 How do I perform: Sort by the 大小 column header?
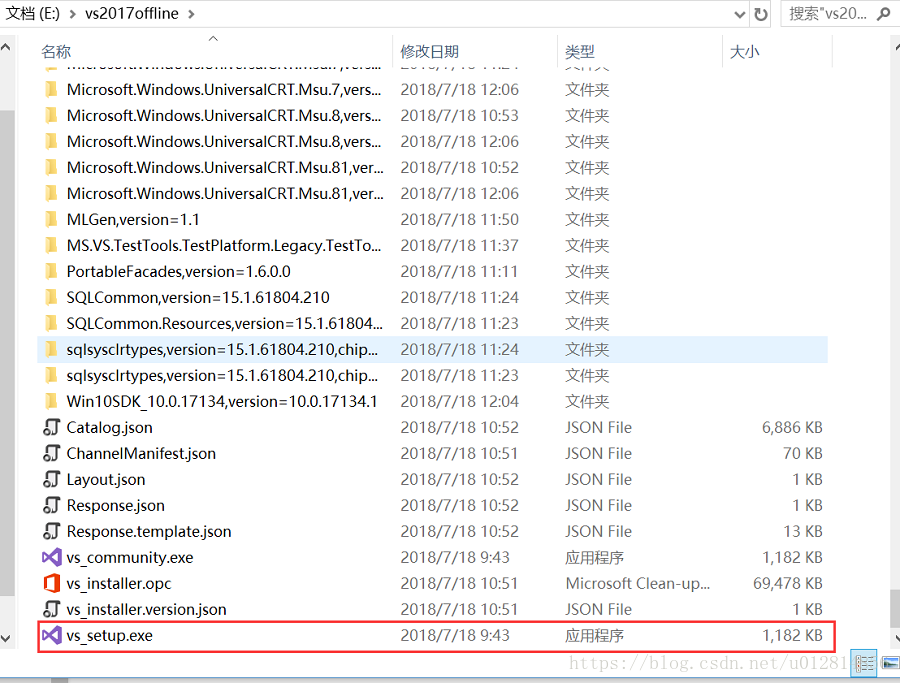[x=744, y=52]
